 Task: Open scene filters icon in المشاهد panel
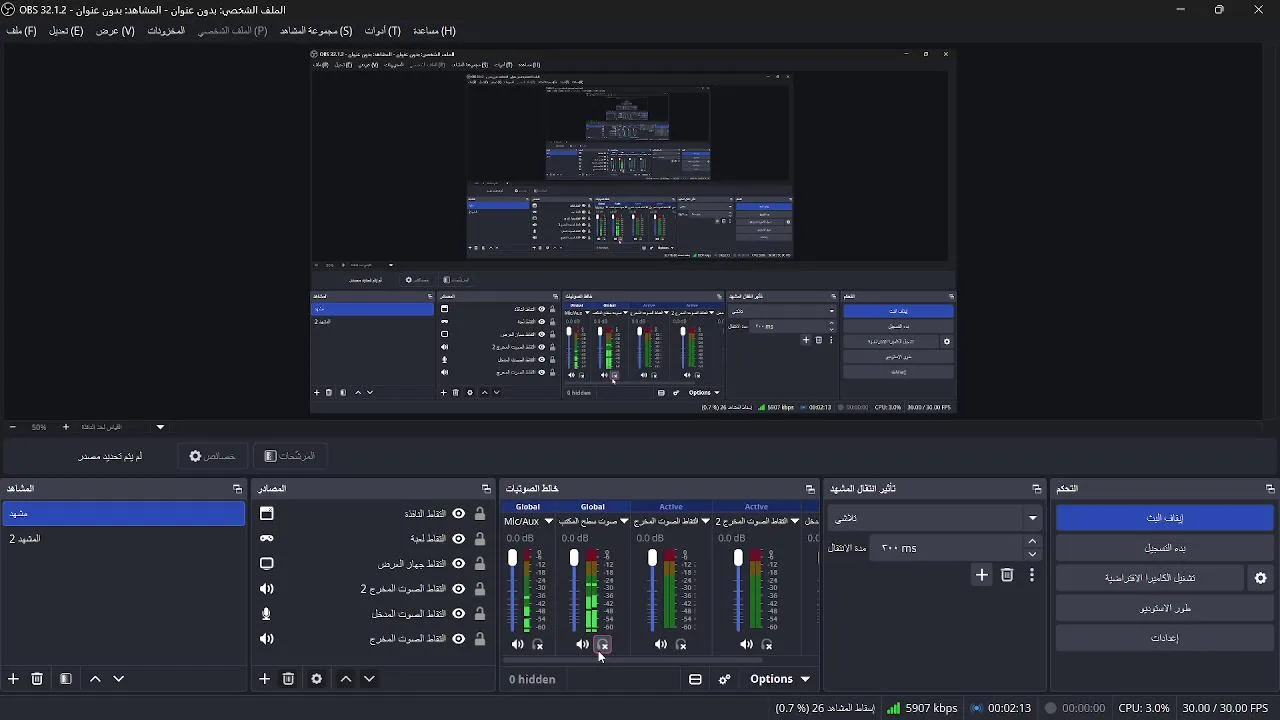(x=65, y=678)
